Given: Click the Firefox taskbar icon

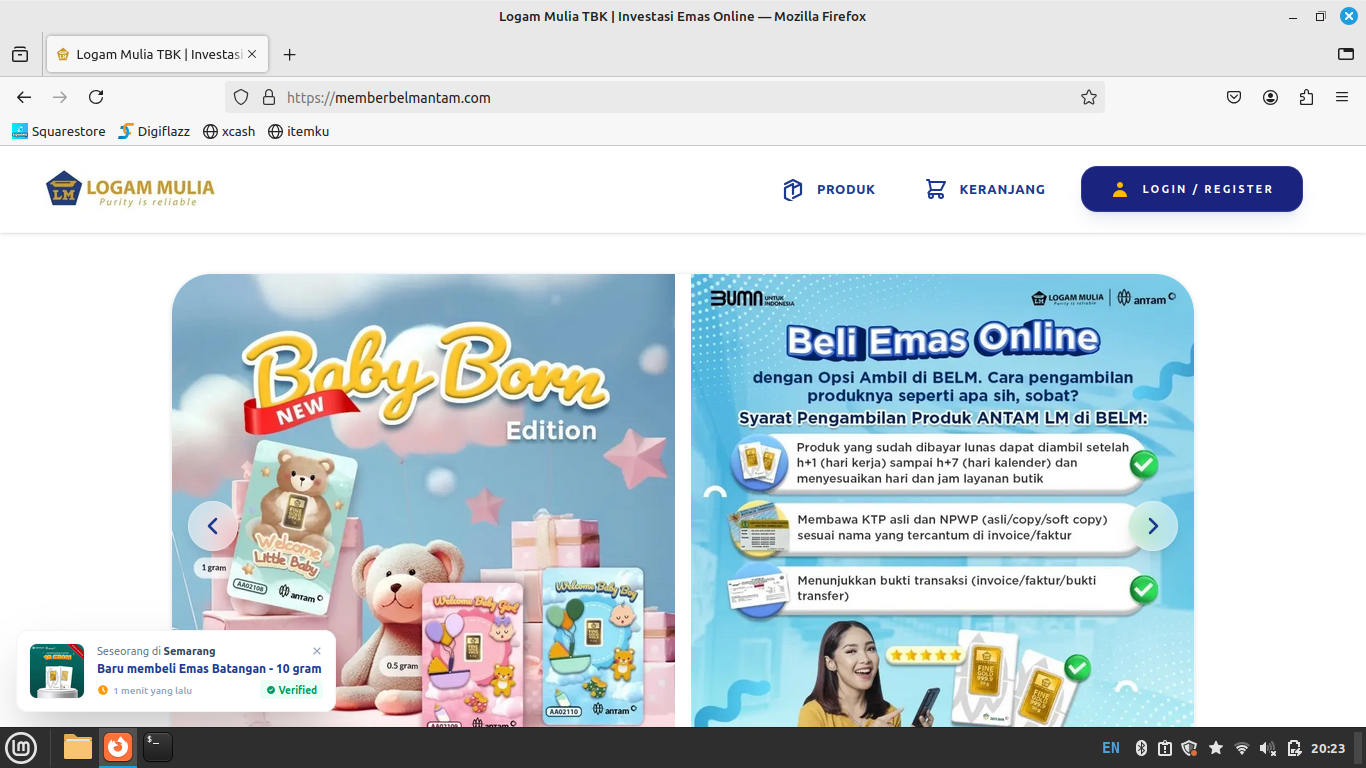Looking at the screenshot, I should 118,747.
